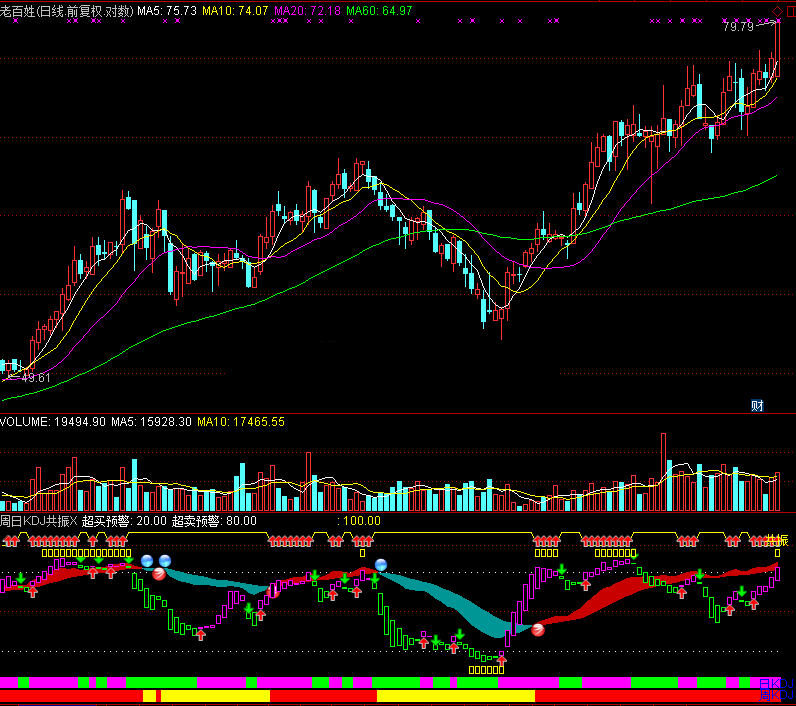Select the MA5: 75.73 price average label
The width and height of the screenshot is (796, 706).
pos(166,10)
